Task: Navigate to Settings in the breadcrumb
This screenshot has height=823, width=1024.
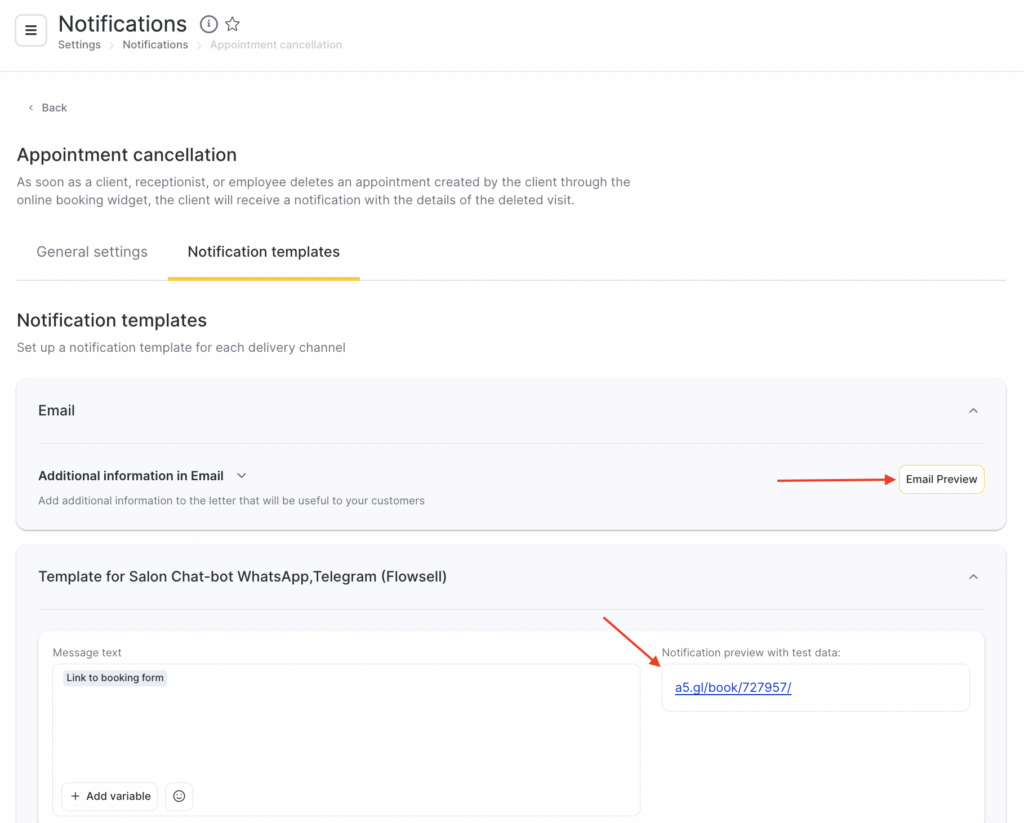Action: (x=79, y=45)
